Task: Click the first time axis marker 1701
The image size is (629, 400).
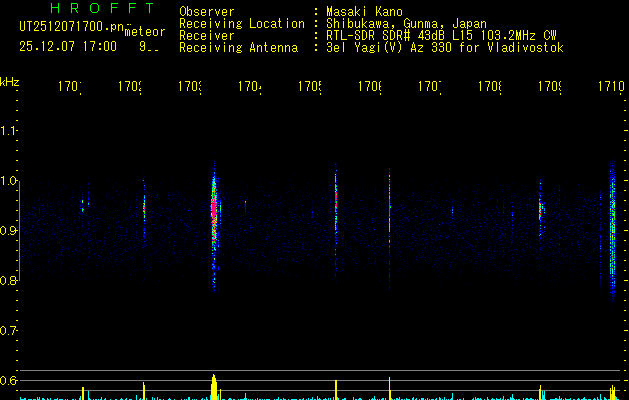Action: coord(70,88)
